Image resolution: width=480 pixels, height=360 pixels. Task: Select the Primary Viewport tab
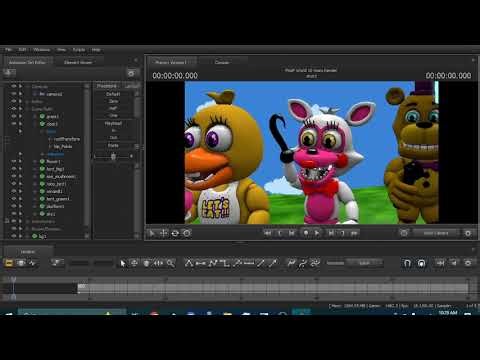(x=171, y=62)
